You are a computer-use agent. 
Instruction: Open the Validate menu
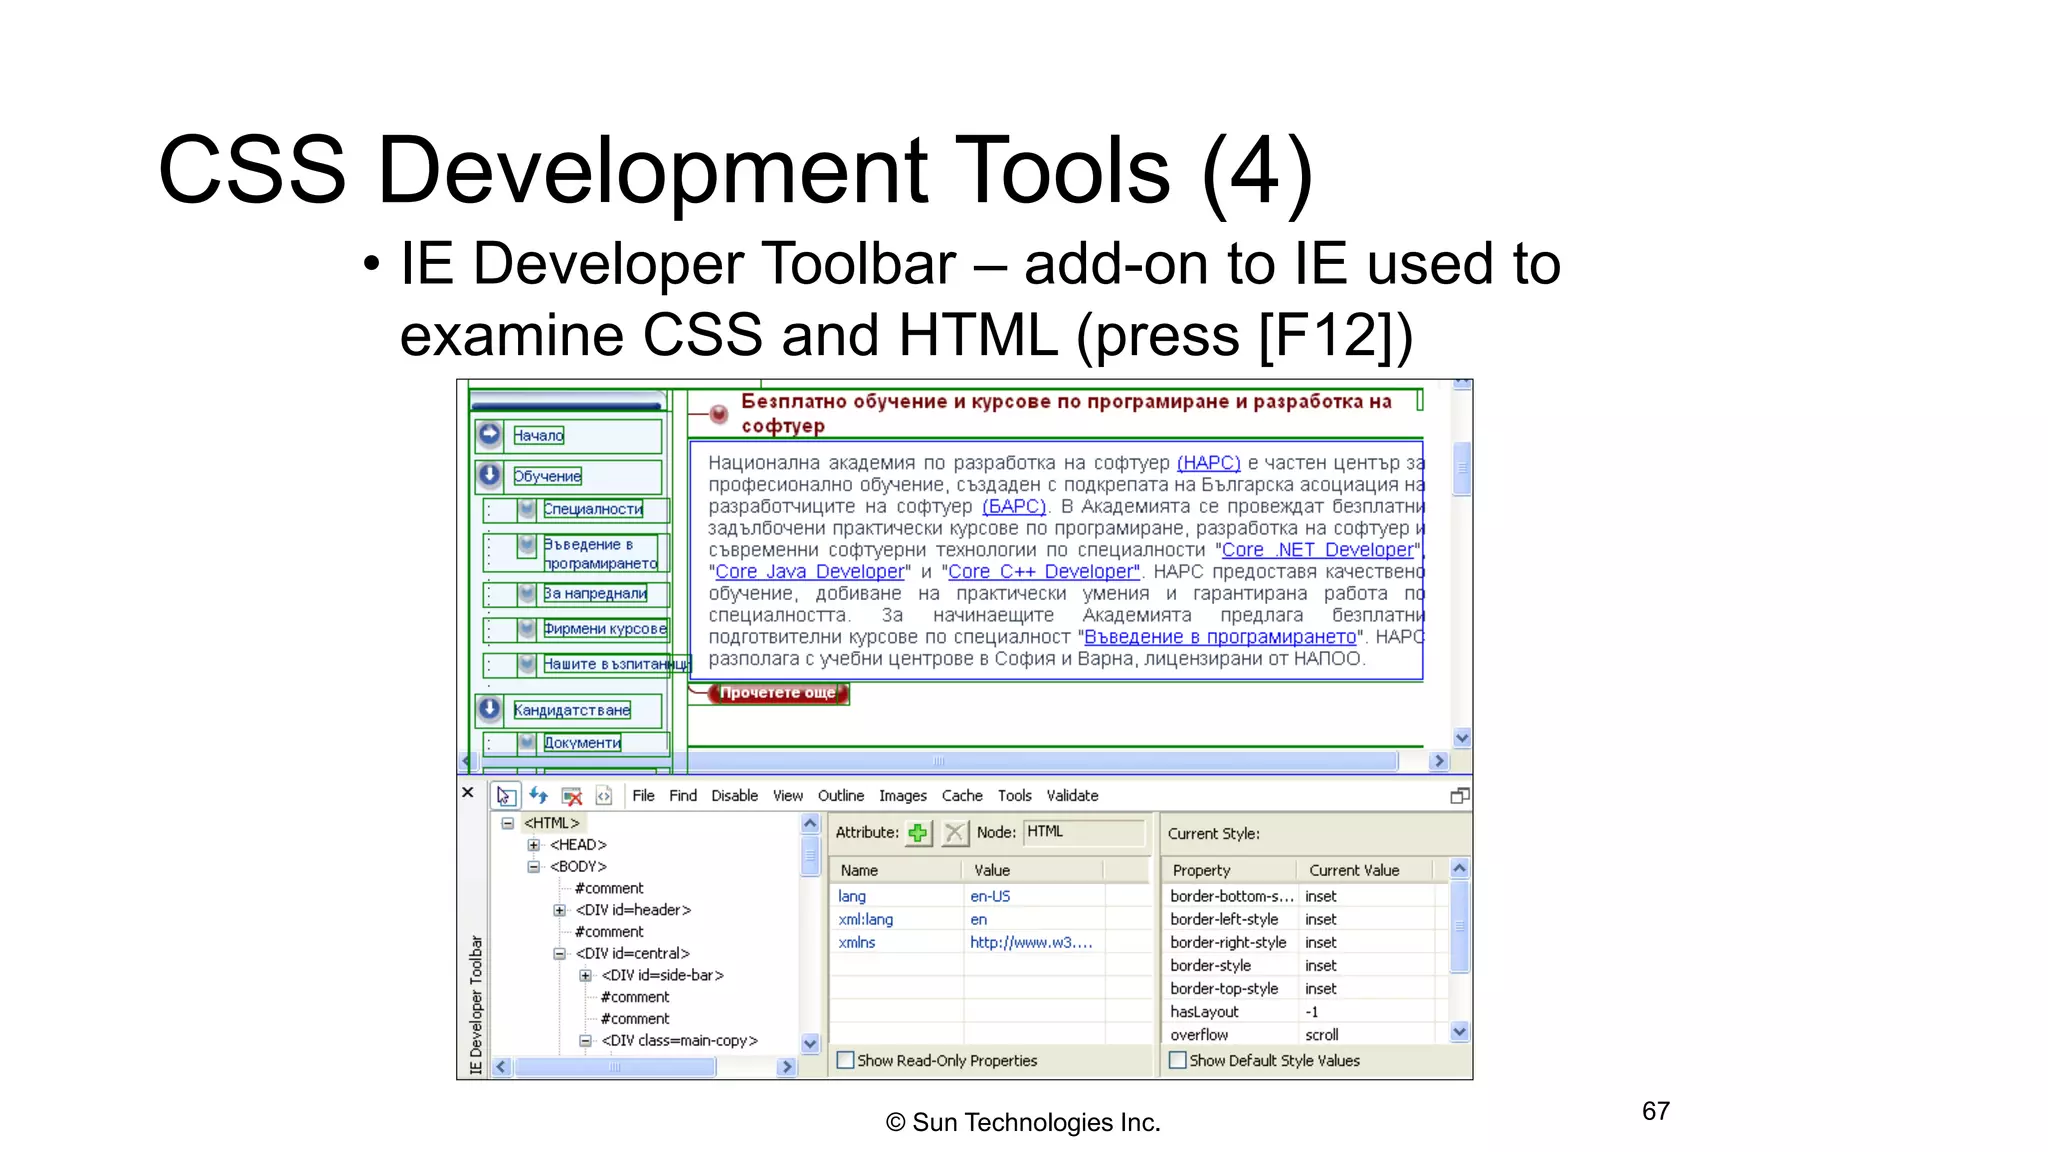(x=1072, y=796)
